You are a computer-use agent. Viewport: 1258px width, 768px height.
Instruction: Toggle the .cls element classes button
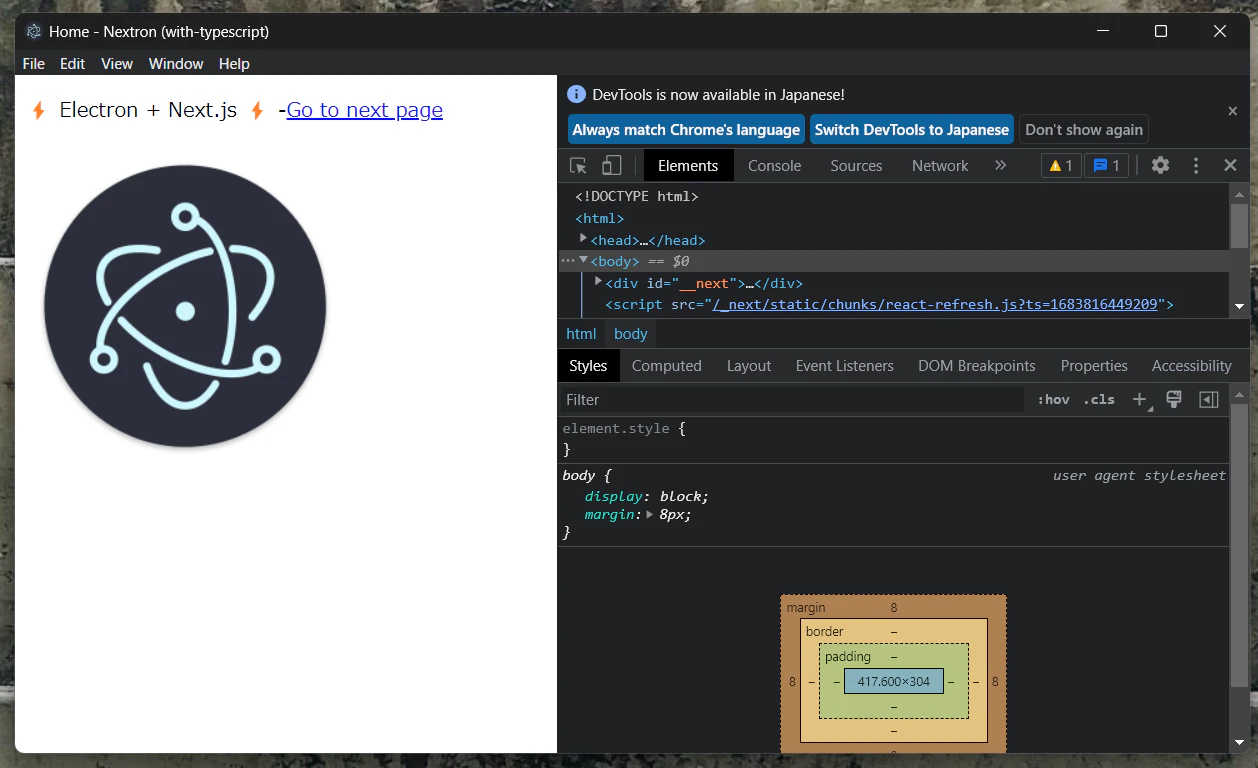click(1099, 400)
